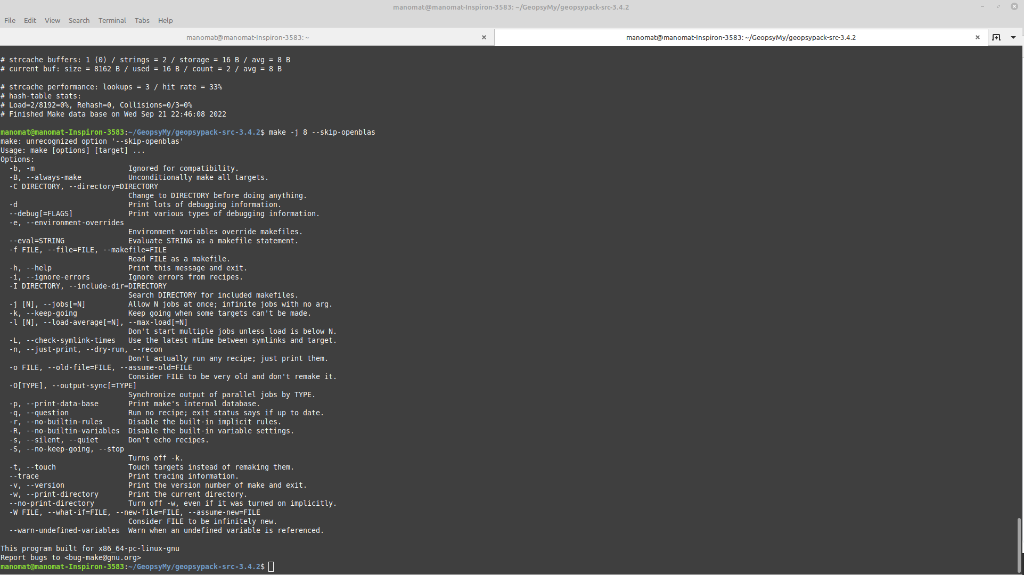Click the new tab icon
This screenshot has height=575, width=1024.
(997, 37)
